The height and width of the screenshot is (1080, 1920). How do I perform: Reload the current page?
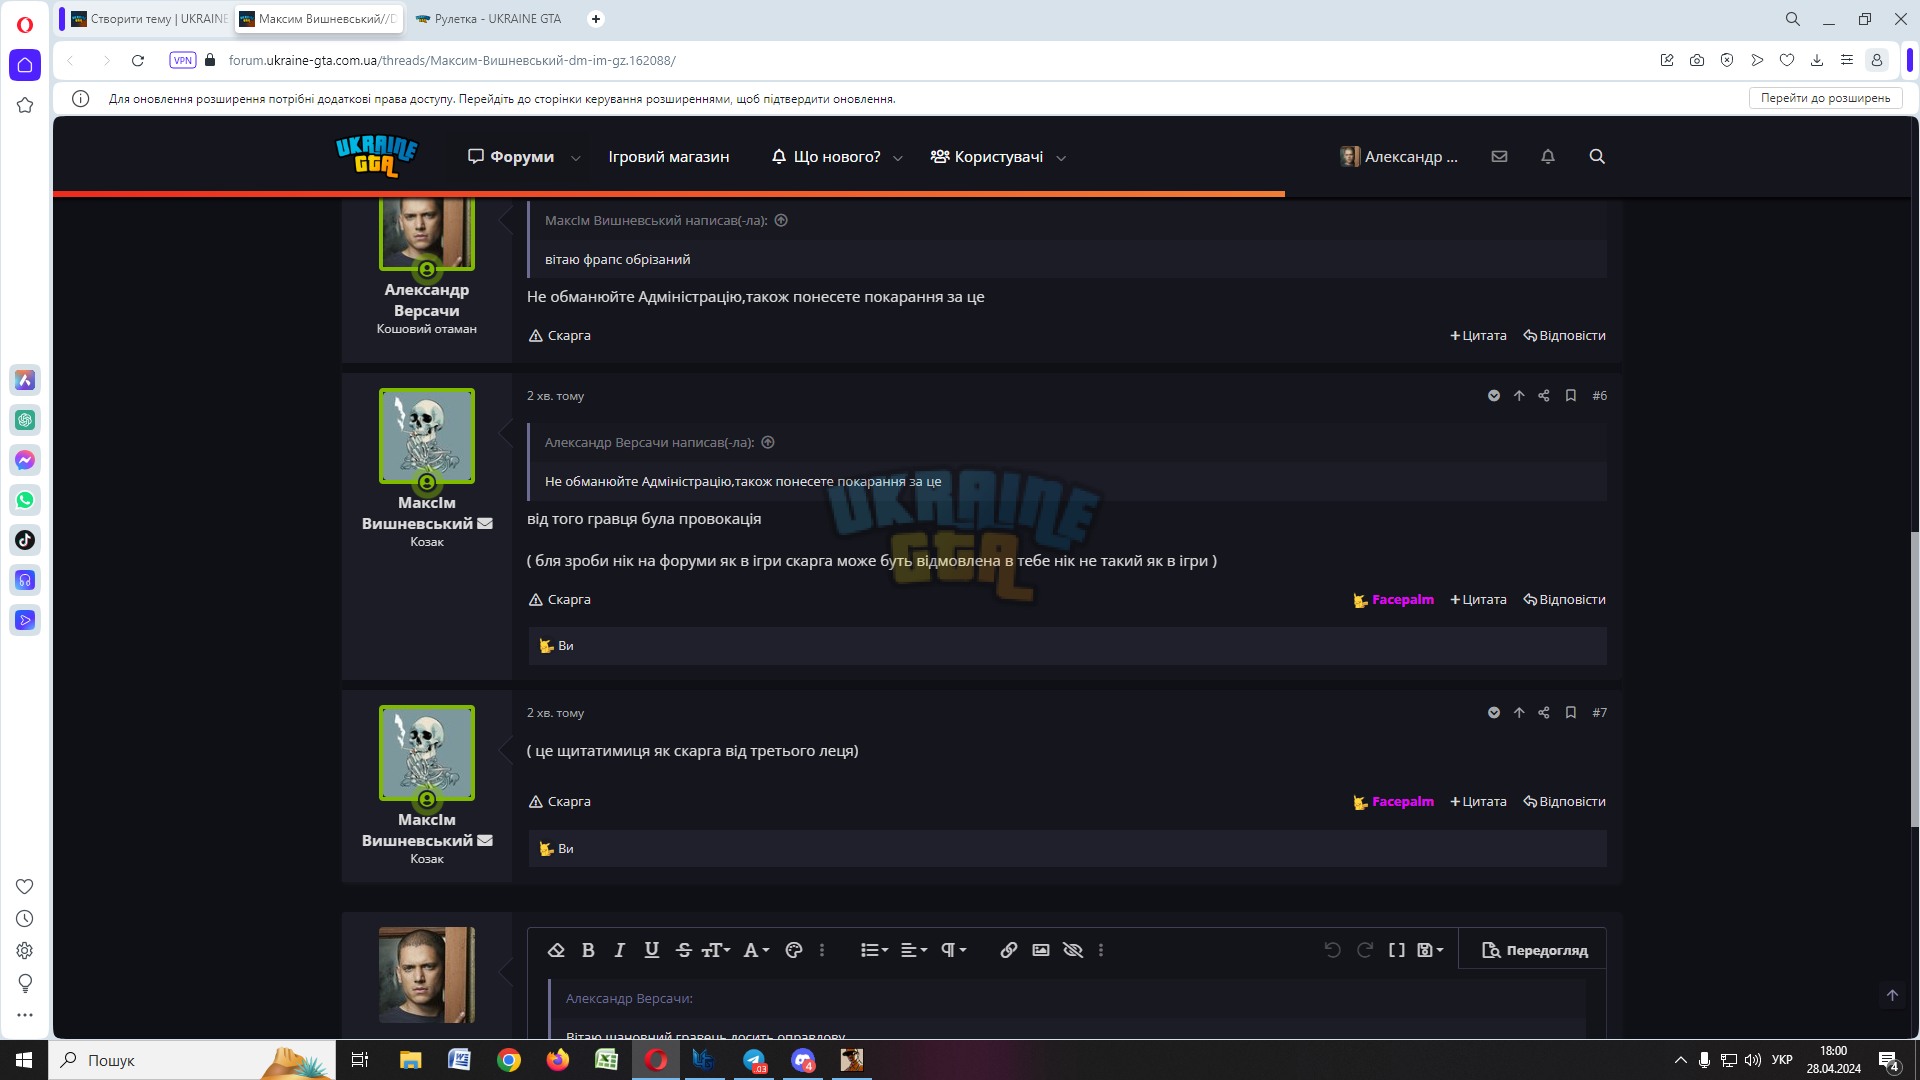tap(138, 60)
